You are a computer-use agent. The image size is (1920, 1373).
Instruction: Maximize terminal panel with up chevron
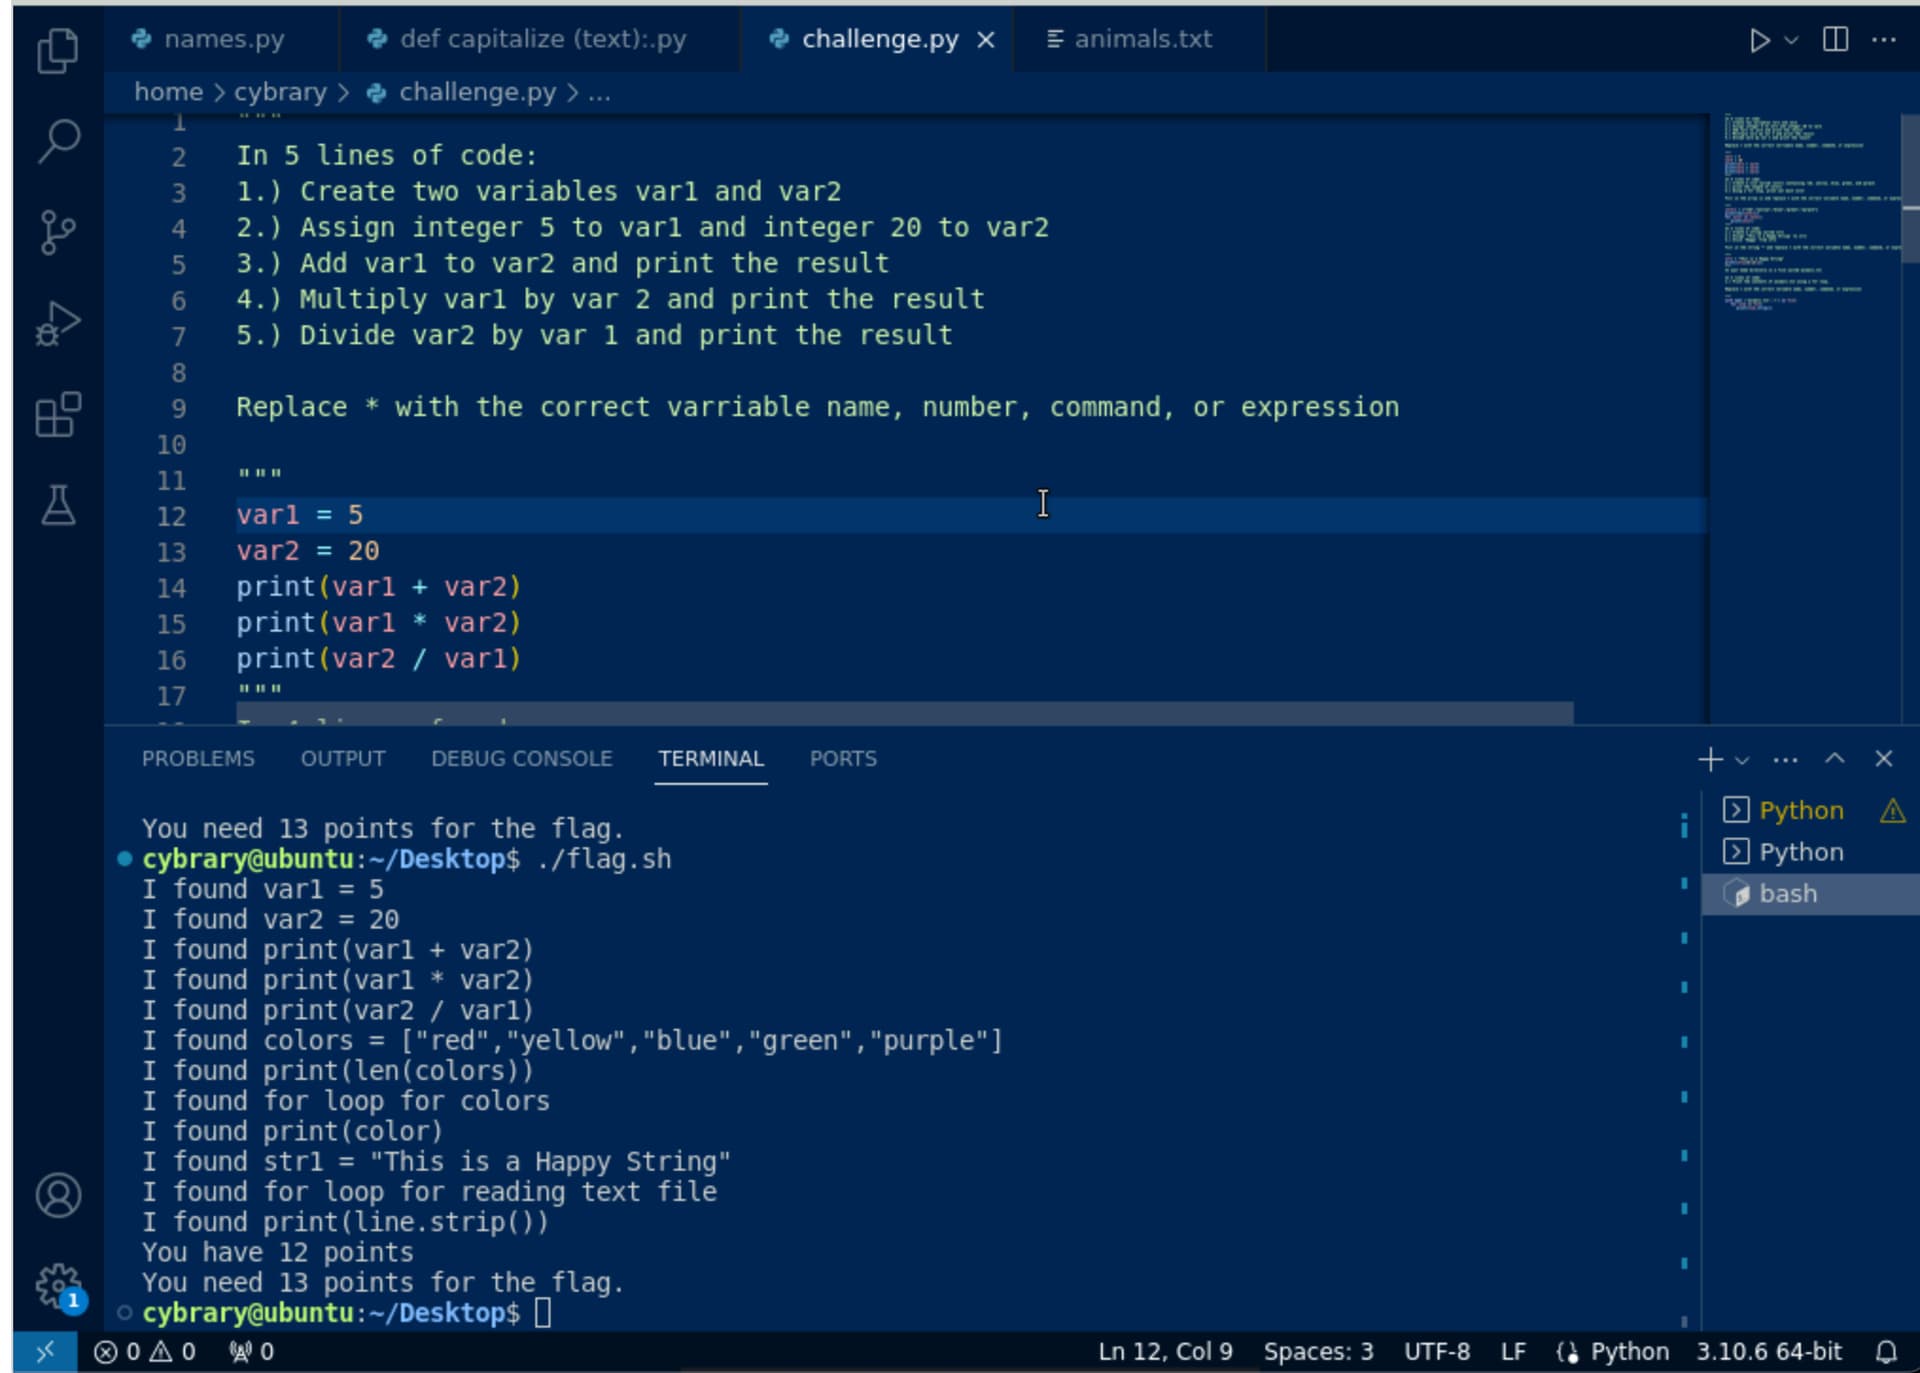(1834, 758)
